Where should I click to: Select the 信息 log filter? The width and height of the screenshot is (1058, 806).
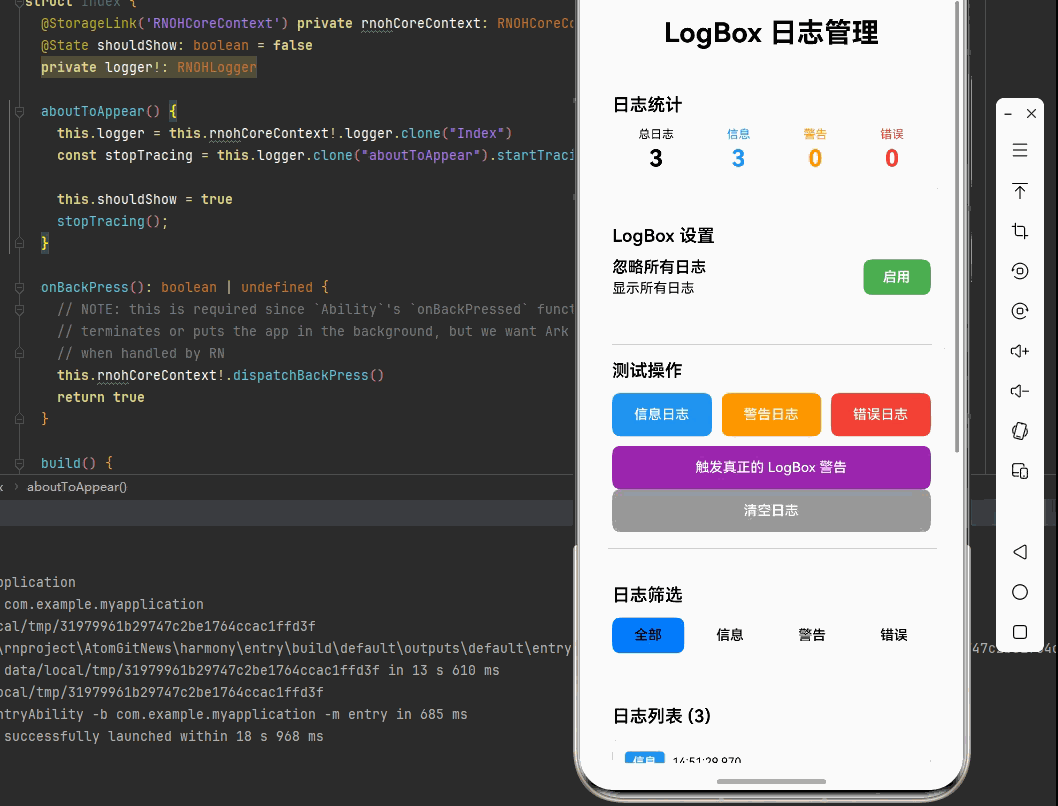click(x=729, y=634)
